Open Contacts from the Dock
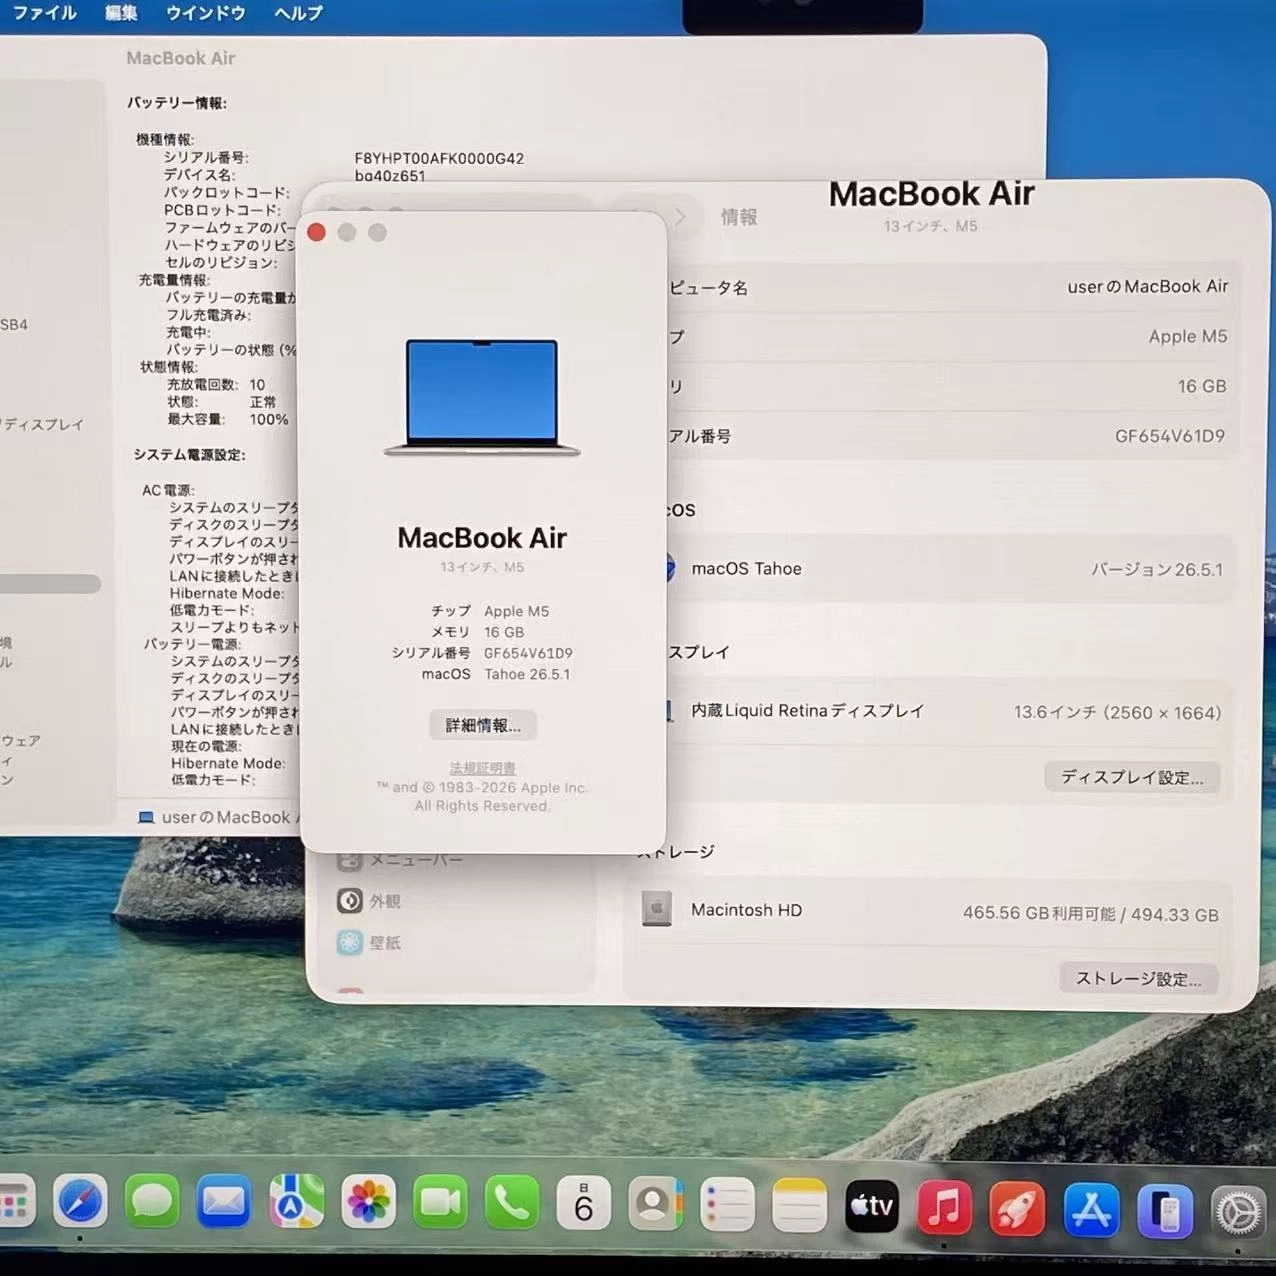Viewport: 1276px width, 1276px height. coord(656,1204)
